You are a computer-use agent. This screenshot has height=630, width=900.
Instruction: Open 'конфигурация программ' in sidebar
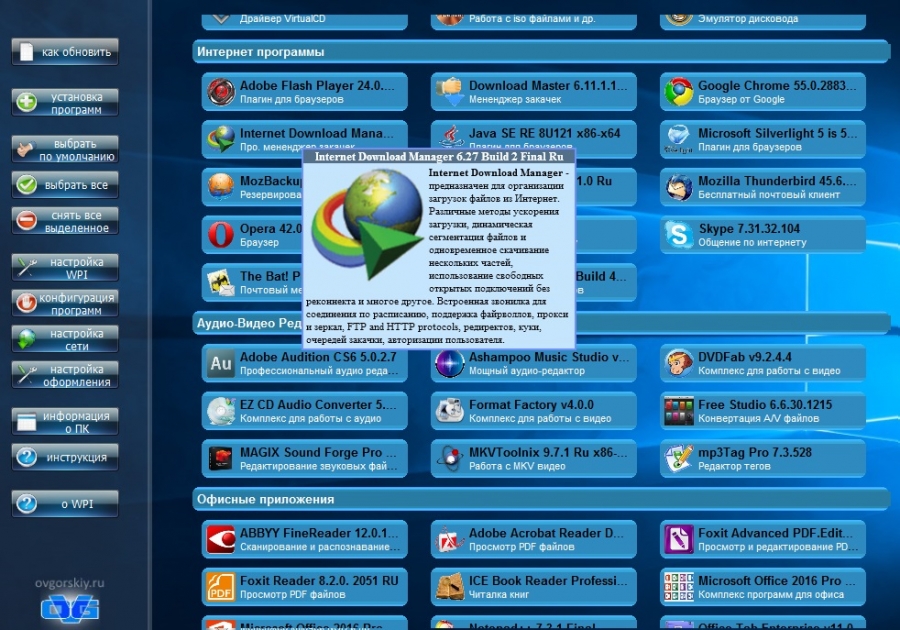coord(65,304)
